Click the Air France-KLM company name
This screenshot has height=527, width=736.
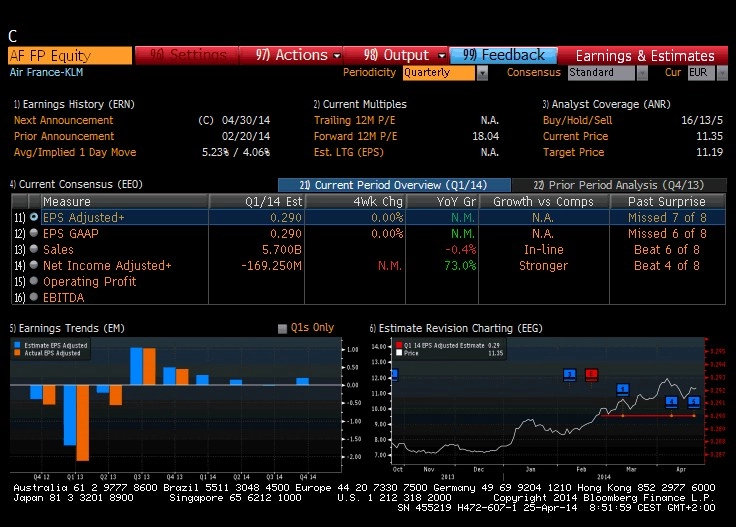(46, 72)
